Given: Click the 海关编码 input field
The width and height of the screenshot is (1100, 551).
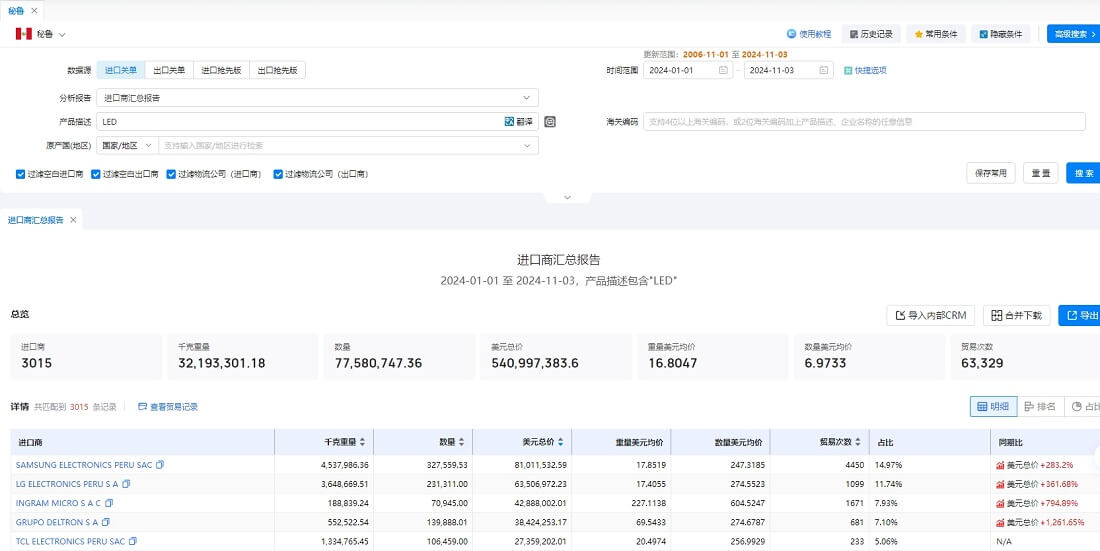Looking at the screenshot, I should pyautogui.click(x=864, y=121).
